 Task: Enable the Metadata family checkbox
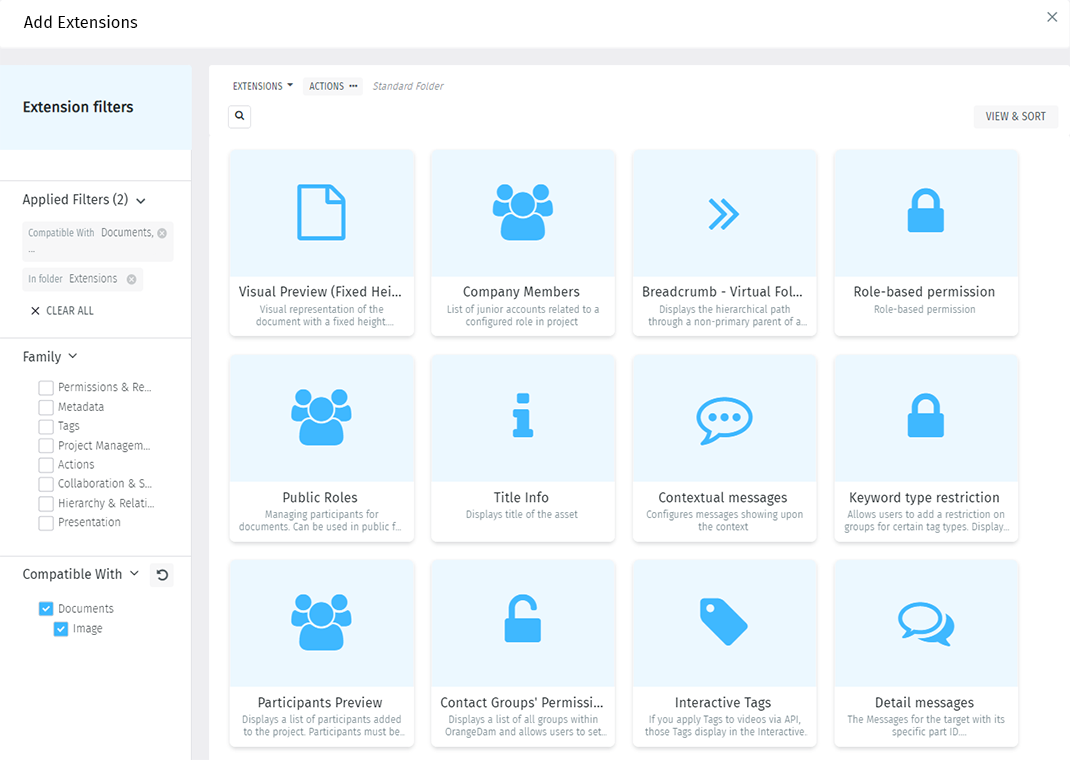[x=45, y=406]
